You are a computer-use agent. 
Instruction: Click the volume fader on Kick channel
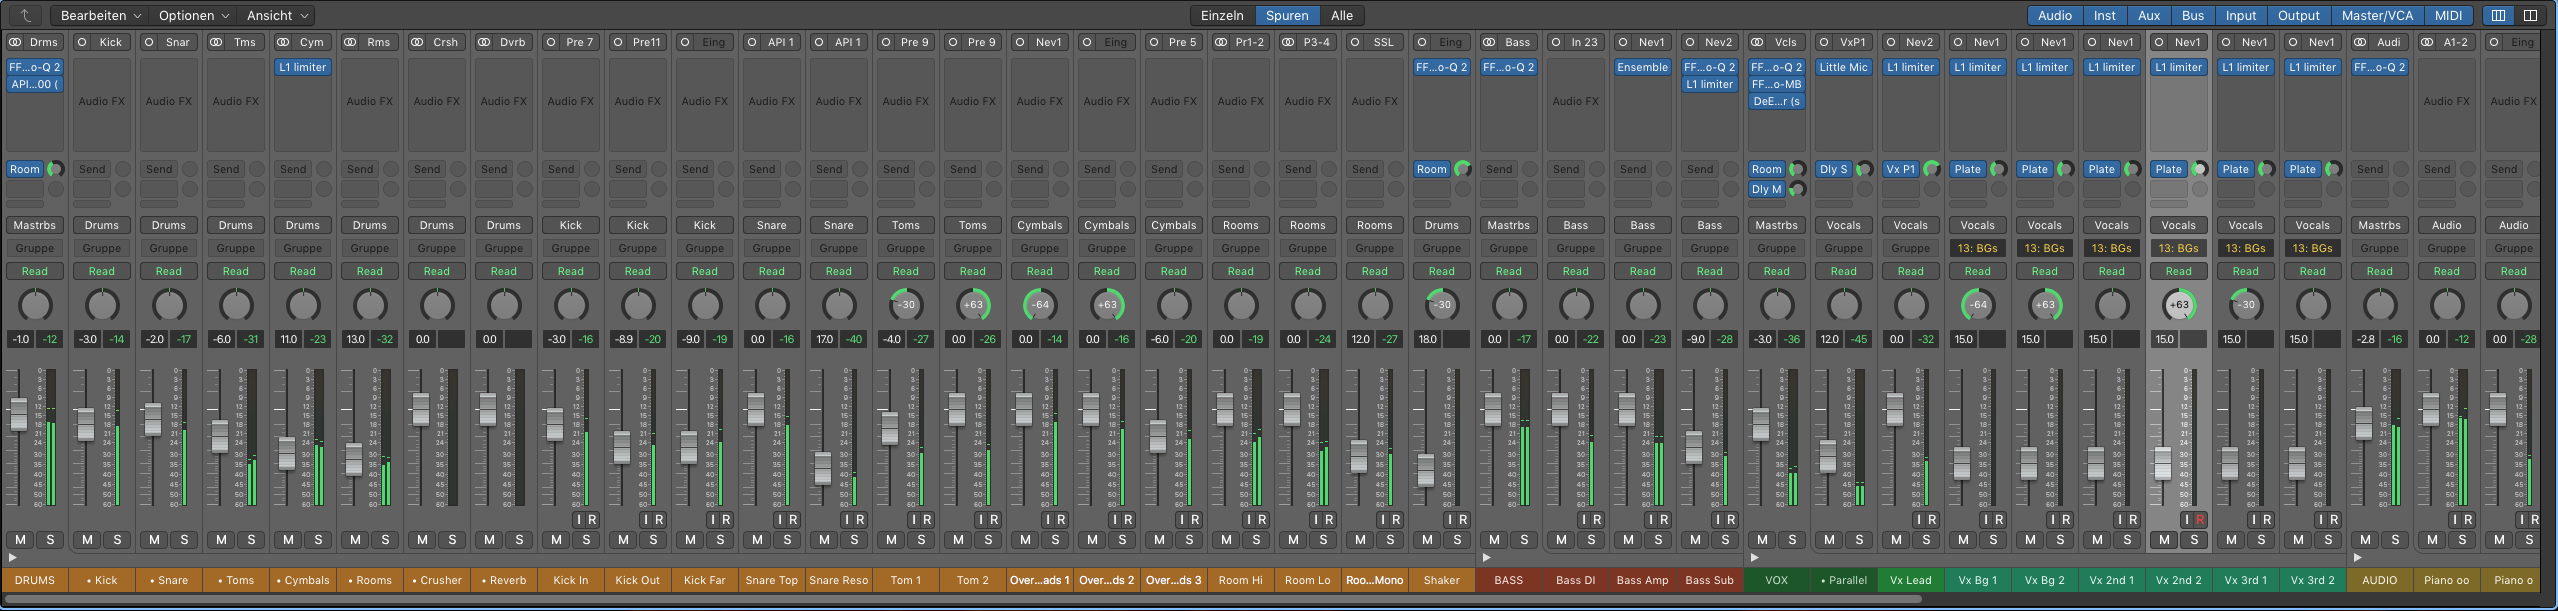coord(86,424)
